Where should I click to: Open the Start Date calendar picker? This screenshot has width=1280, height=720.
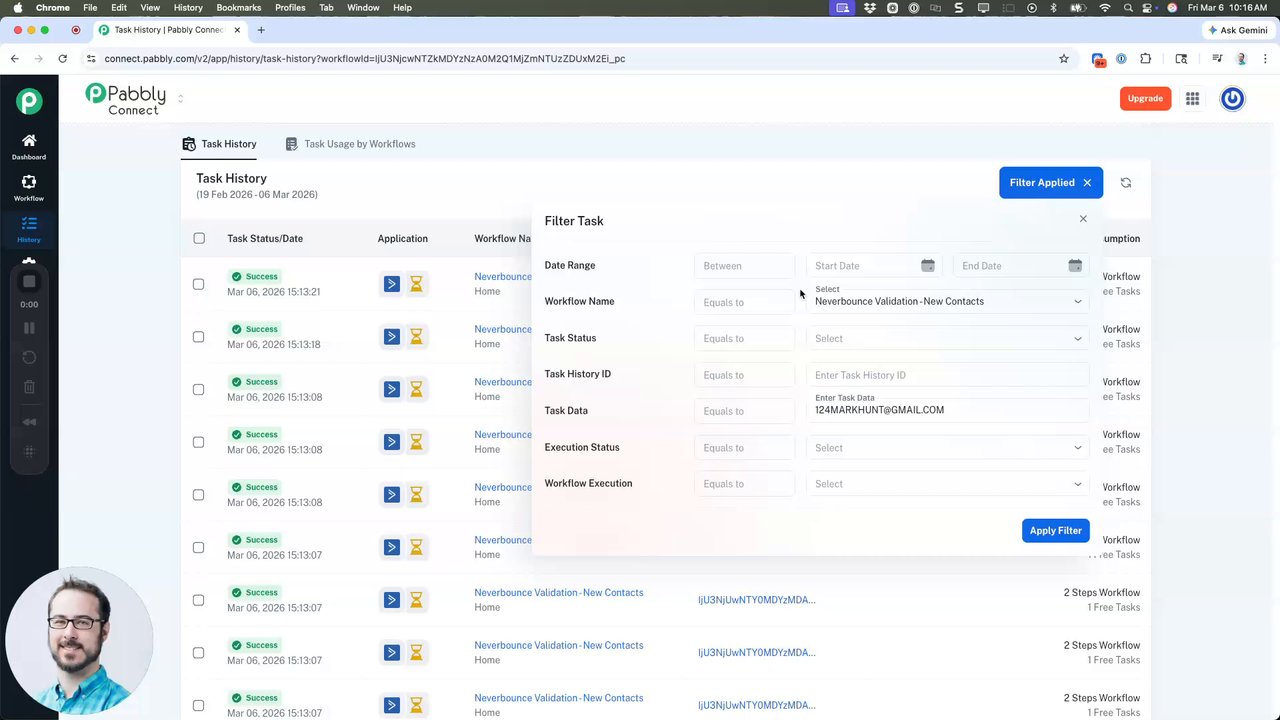pyautogui.click(x=928, y=266)
